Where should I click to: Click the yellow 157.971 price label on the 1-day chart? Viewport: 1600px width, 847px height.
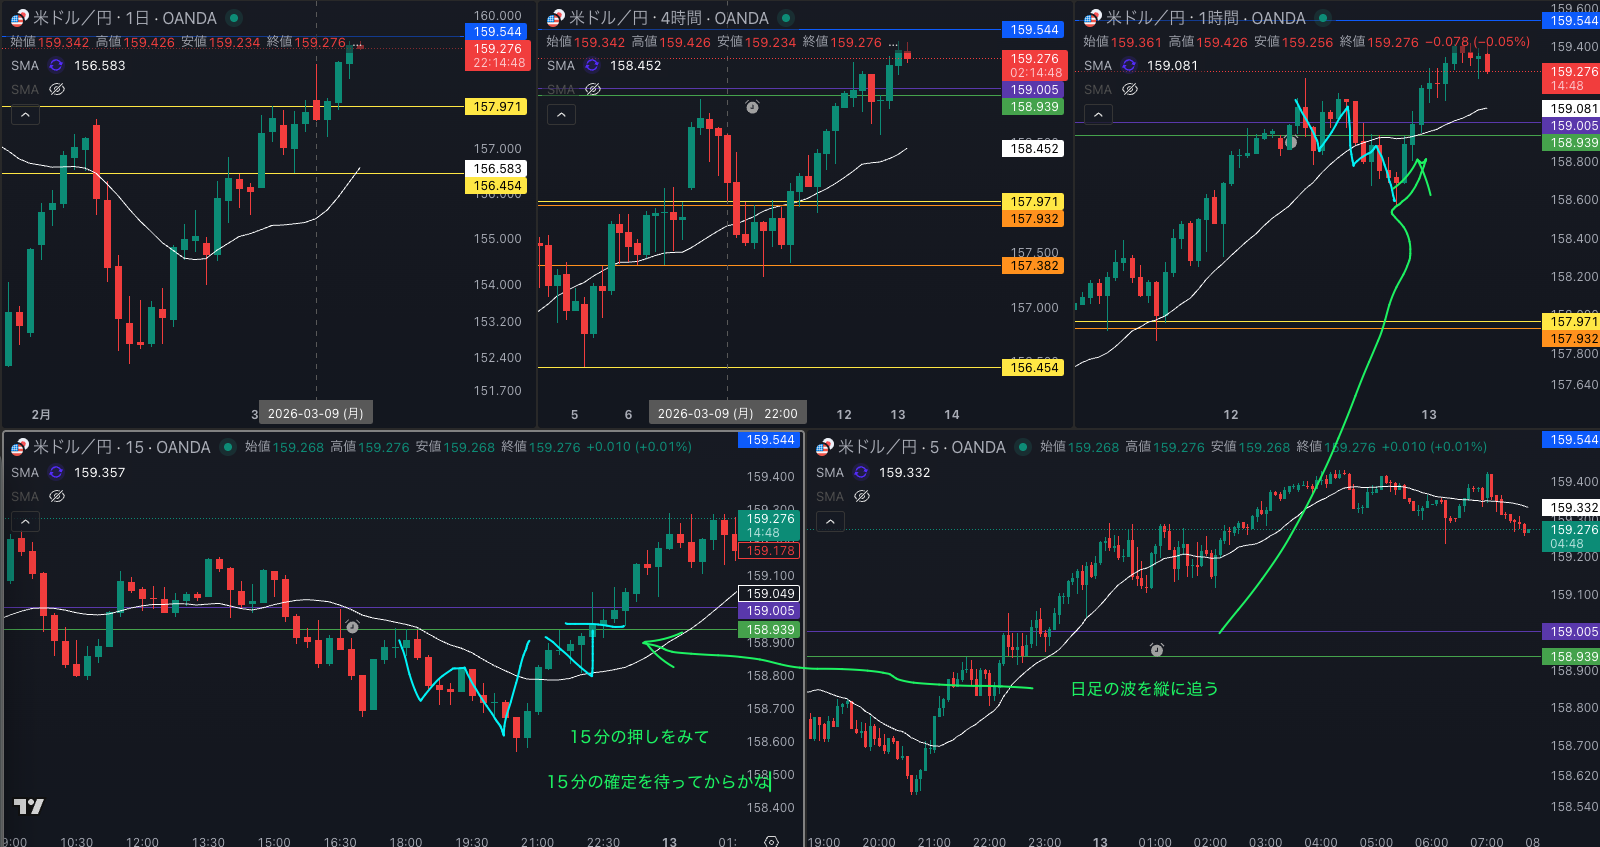[497, 107]
